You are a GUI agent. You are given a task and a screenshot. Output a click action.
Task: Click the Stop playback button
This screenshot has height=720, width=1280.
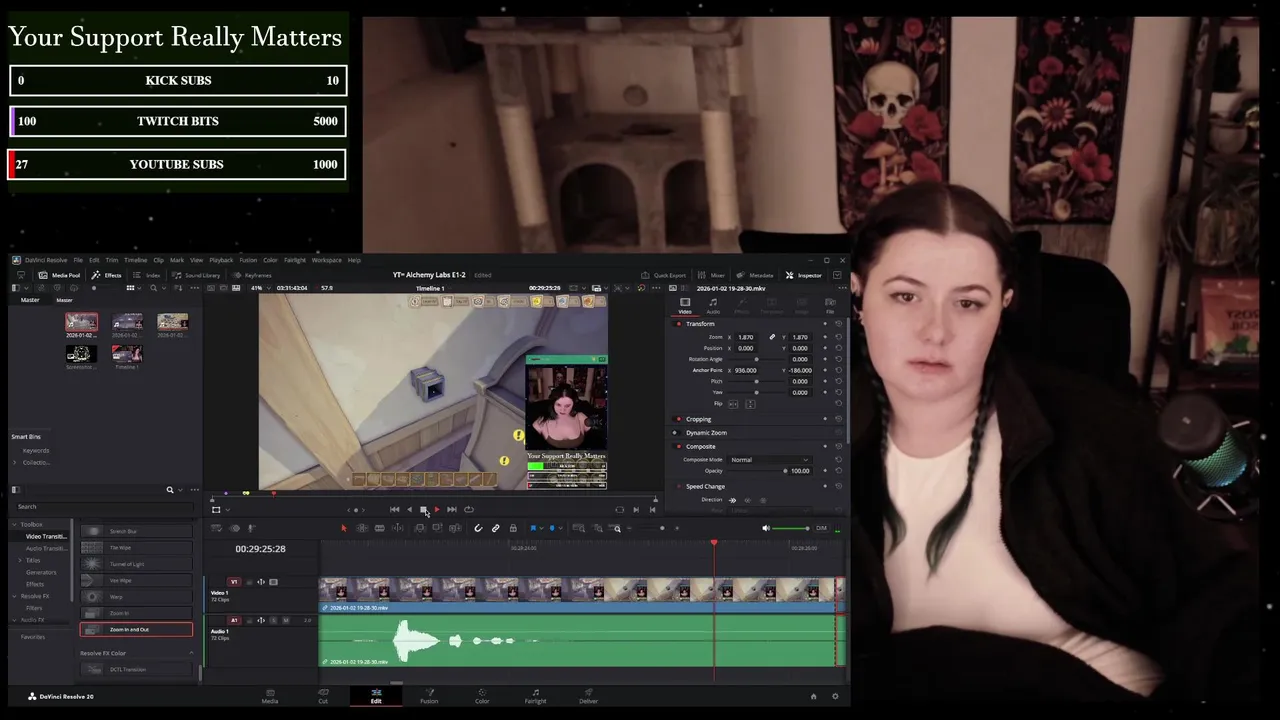423,509
